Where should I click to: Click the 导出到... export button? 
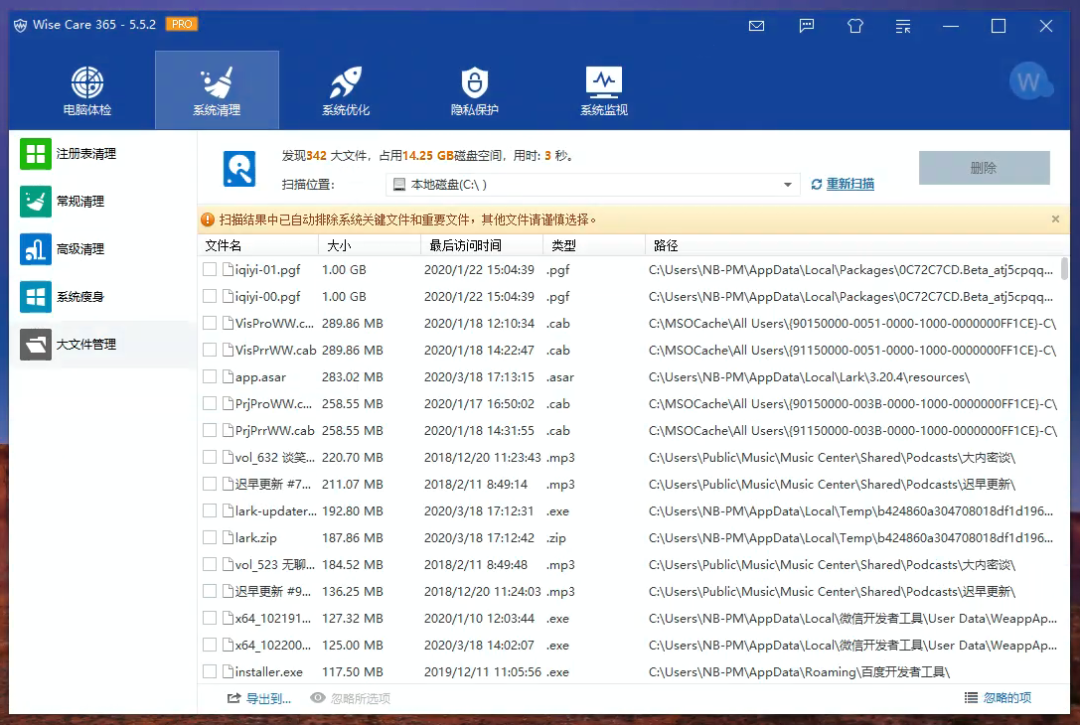[259, 698]
